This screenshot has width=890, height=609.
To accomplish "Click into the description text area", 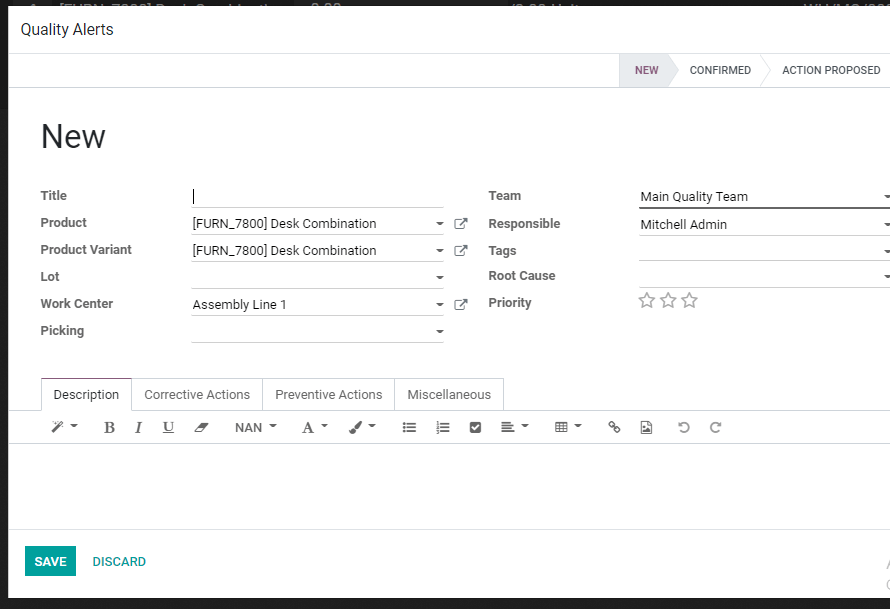I will (449, 486).
